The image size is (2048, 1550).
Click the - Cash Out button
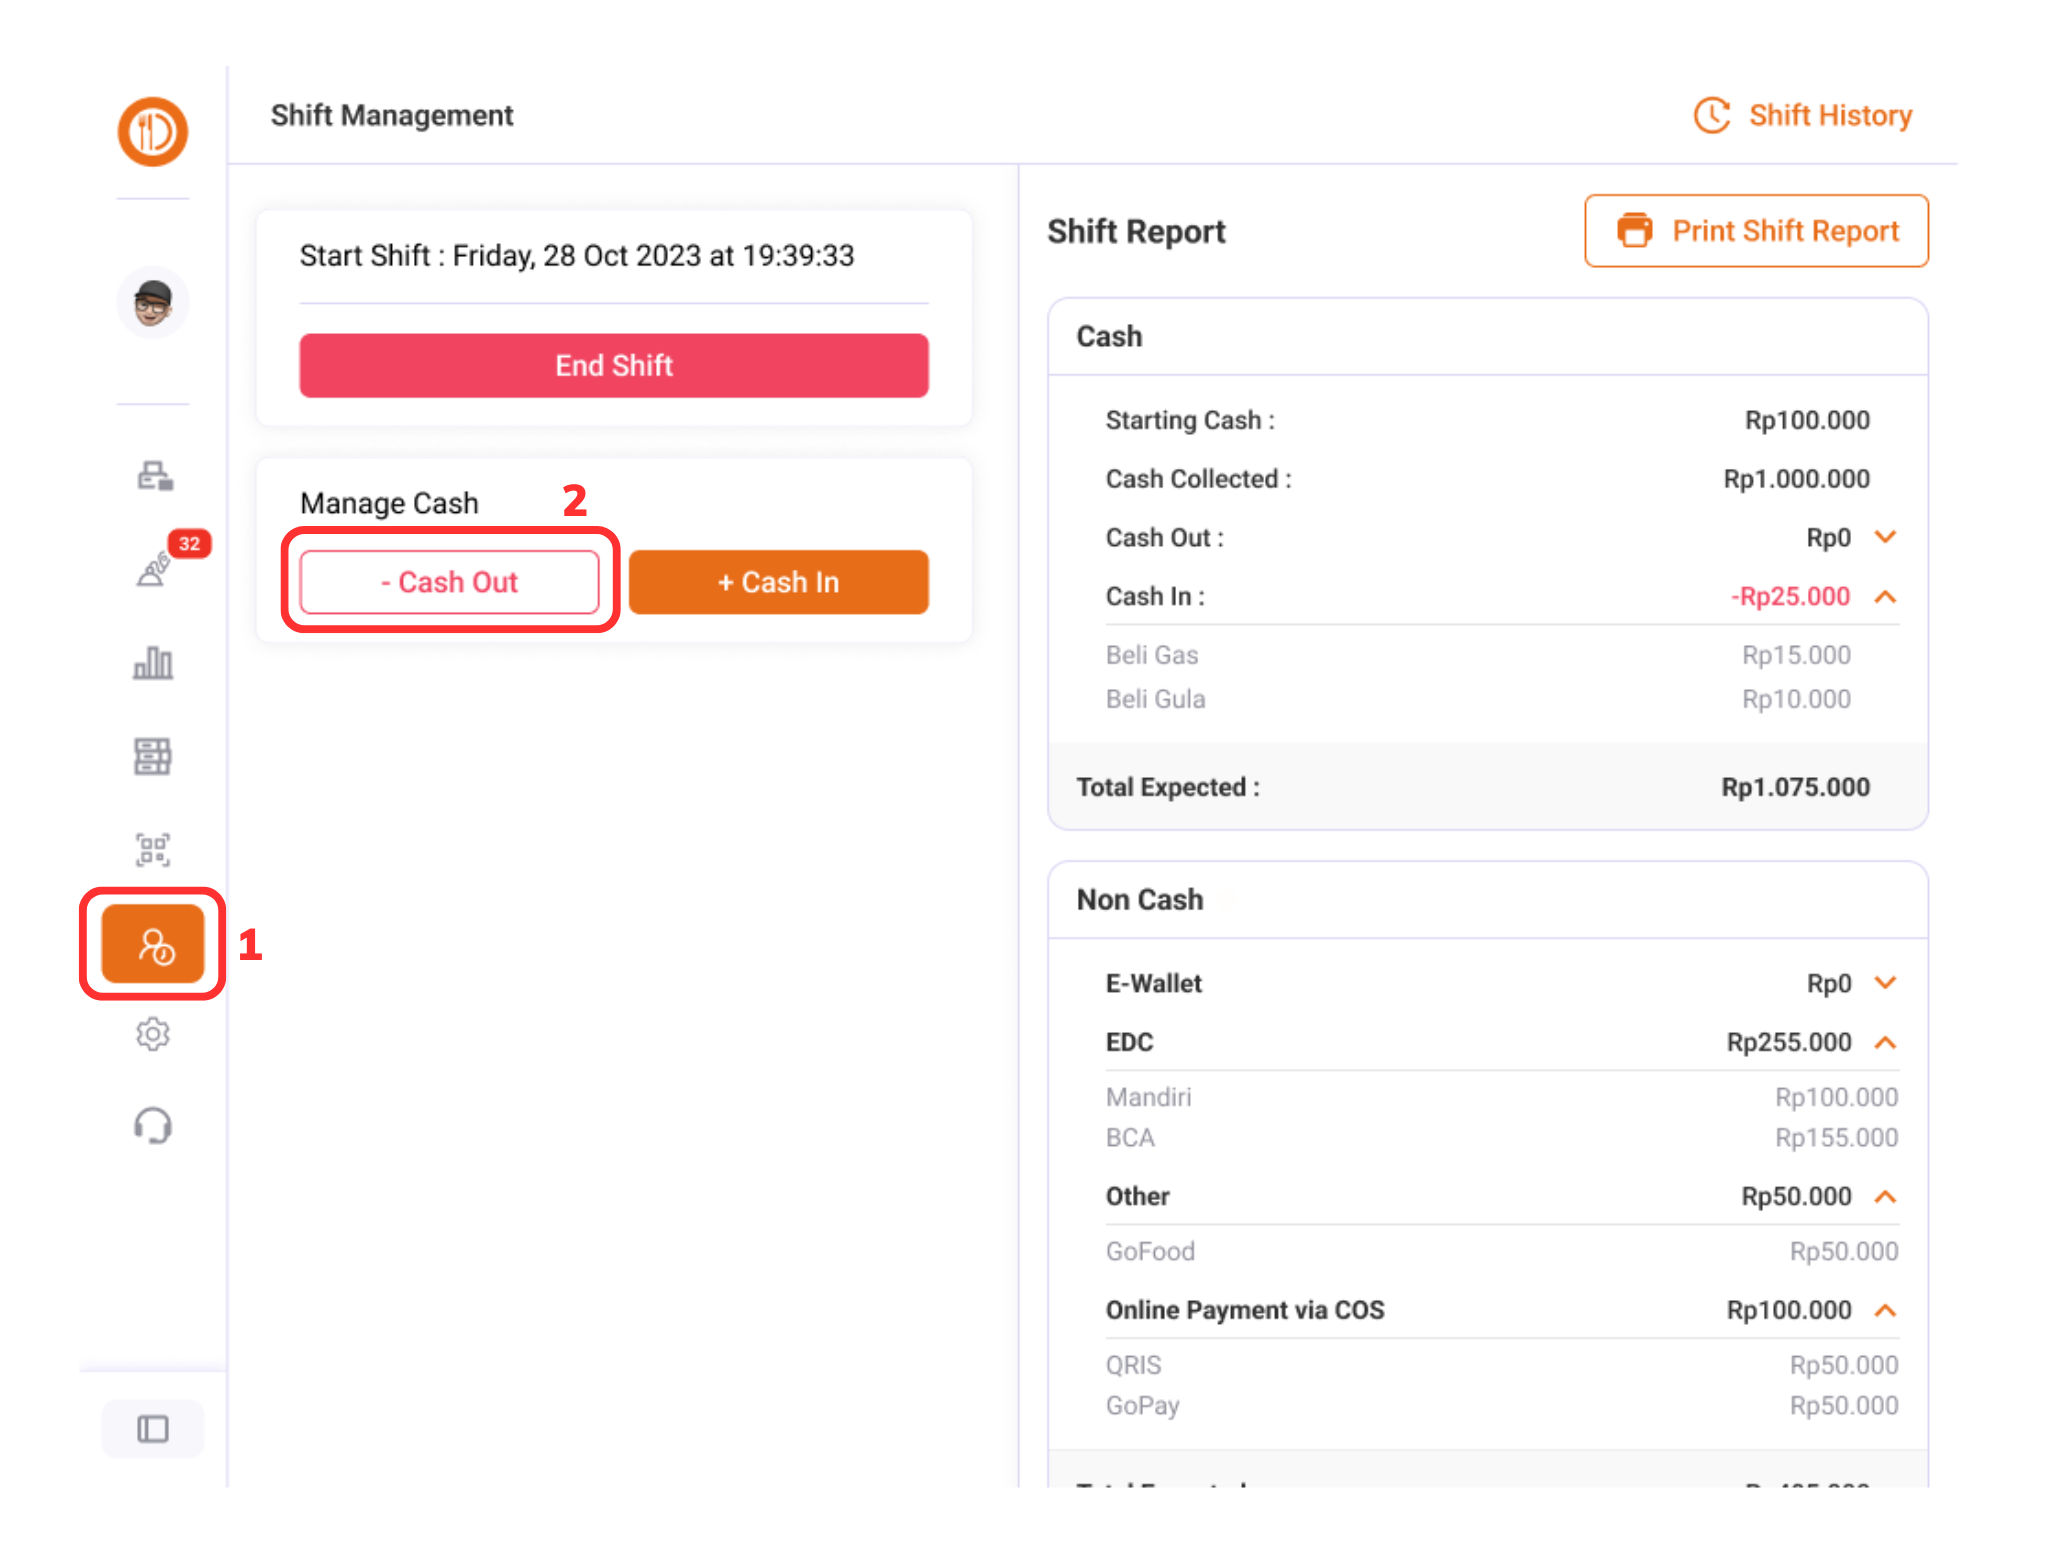449,582
